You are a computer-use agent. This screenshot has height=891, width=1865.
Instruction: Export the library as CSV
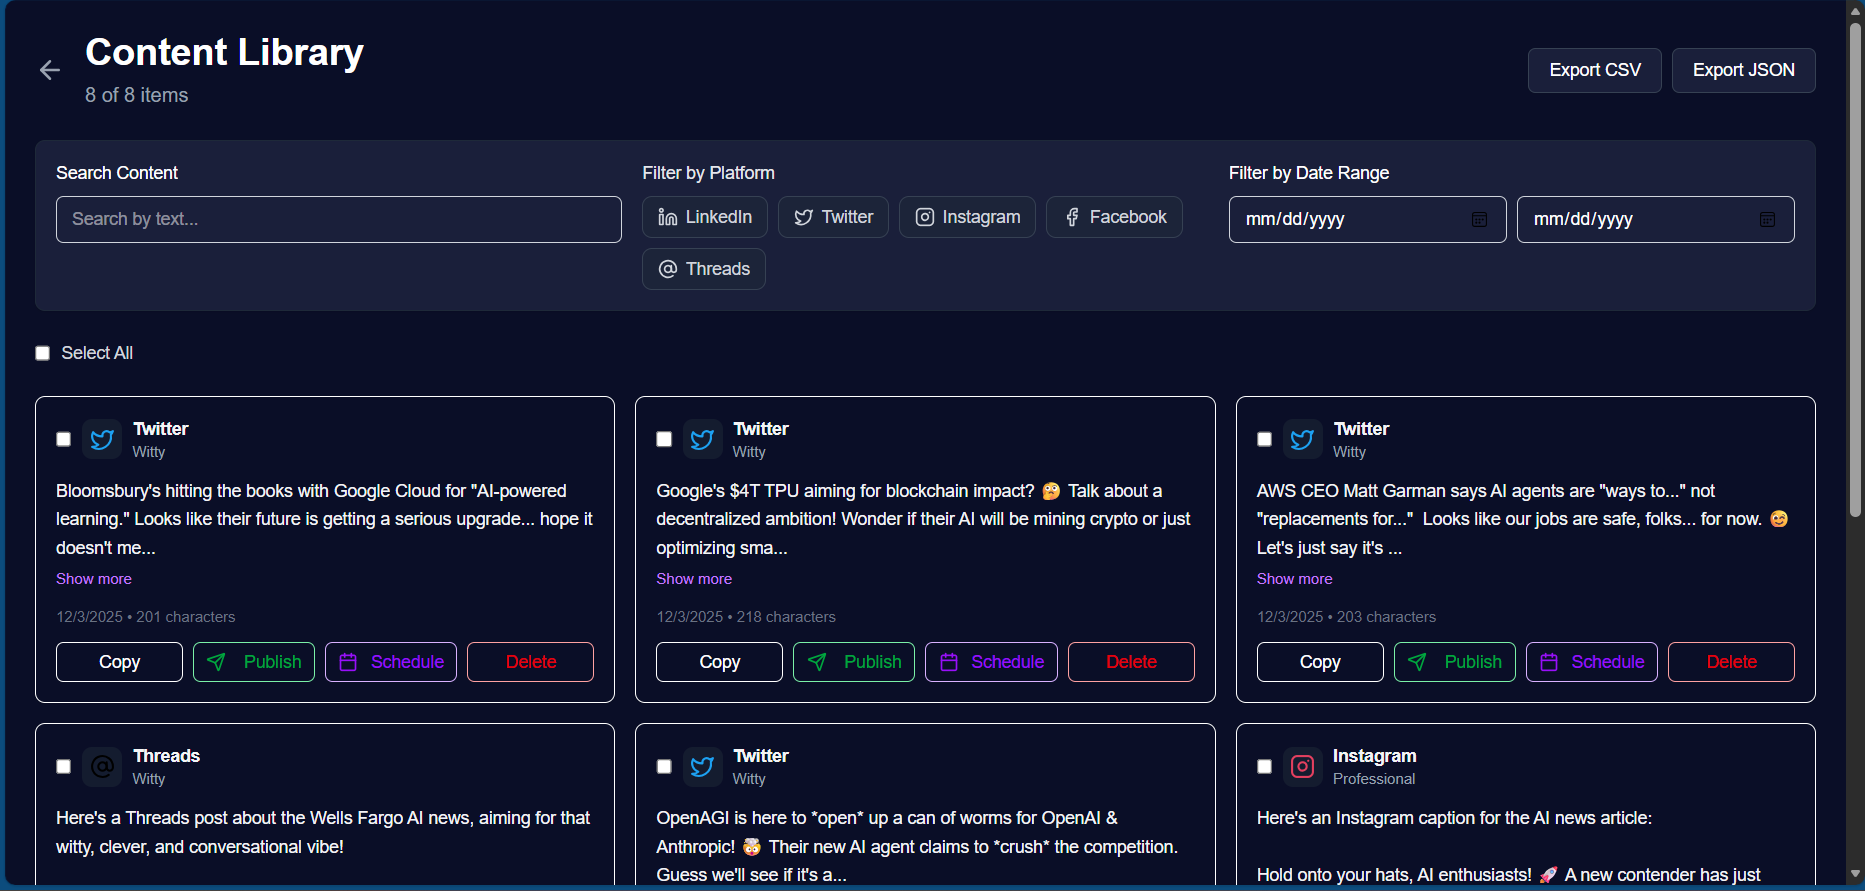pos(1594,70)
